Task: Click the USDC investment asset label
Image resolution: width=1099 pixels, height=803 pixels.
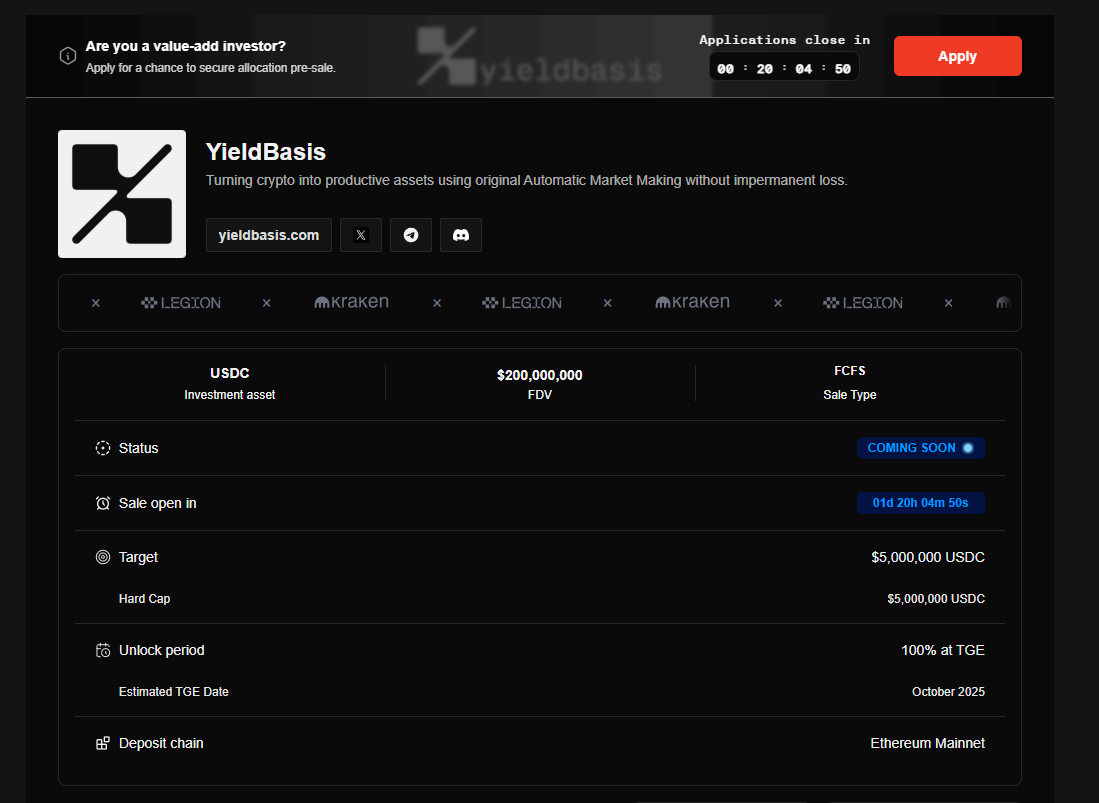Action: tap(230, 373)
